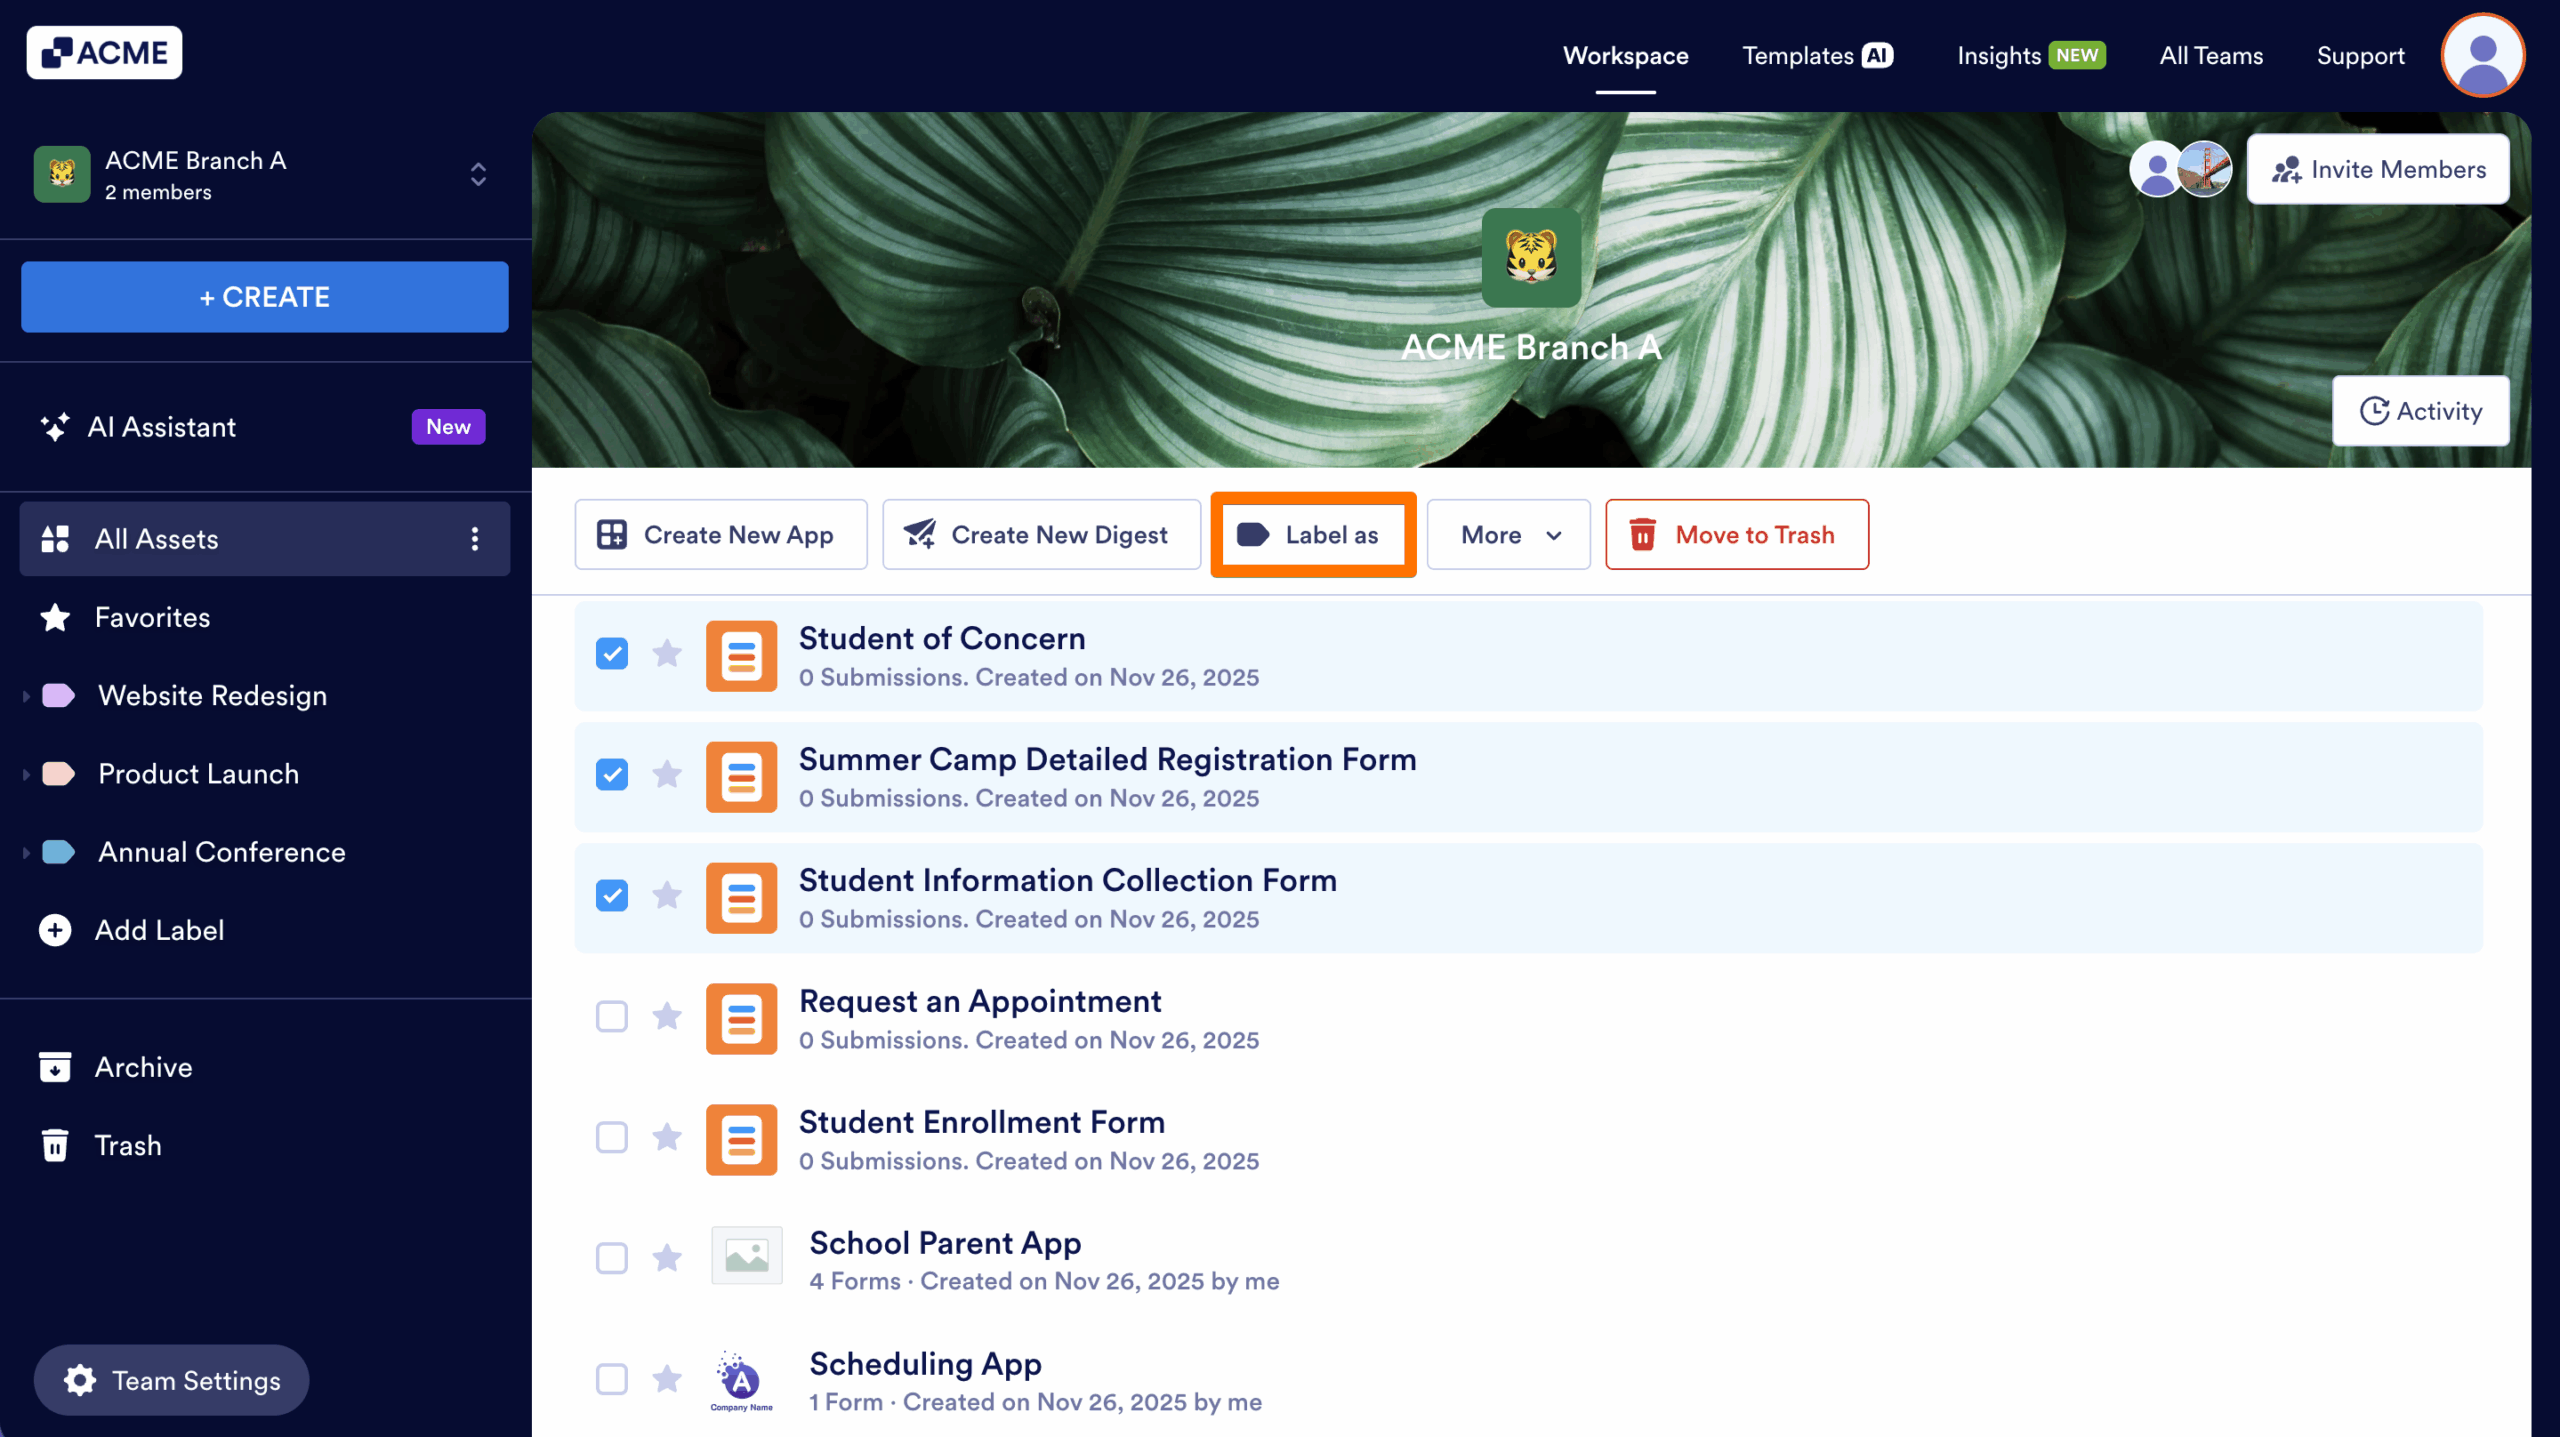The image size is (2560, 1437).
Task: Click the Annual Conference blue label tag
Action: tap(58, 852)
